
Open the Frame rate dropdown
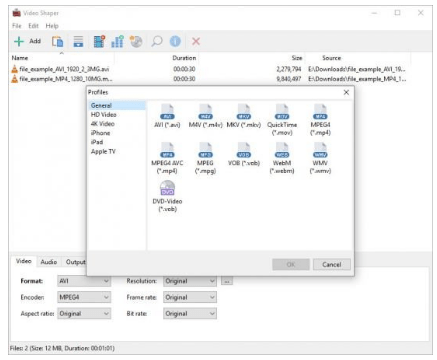(190, 297)
